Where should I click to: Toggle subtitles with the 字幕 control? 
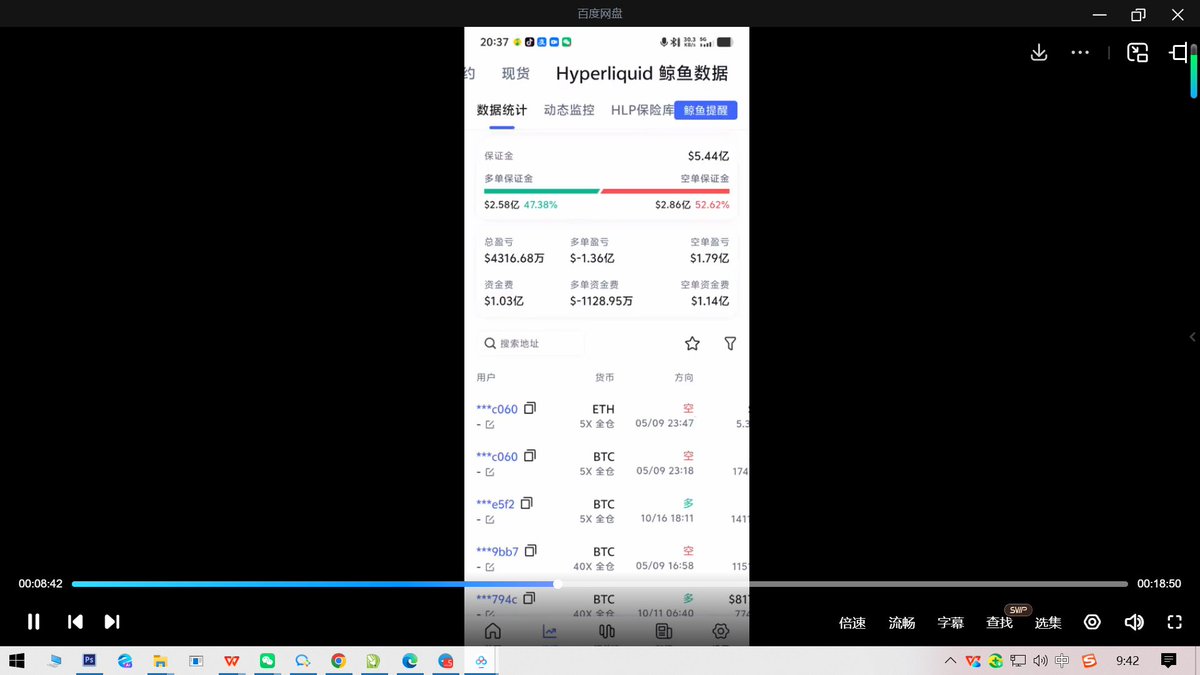[x=950, y=622]
